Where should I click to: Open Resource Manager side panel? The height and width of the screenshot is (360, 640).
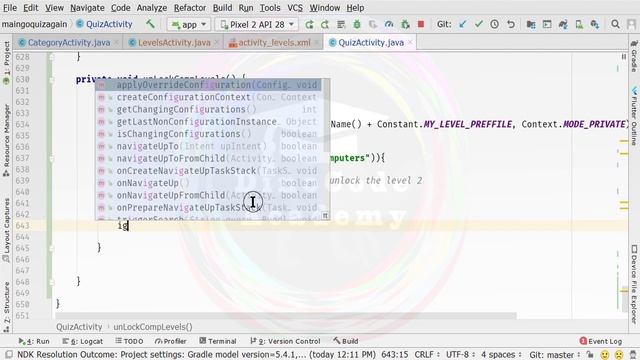pos(6,140)
